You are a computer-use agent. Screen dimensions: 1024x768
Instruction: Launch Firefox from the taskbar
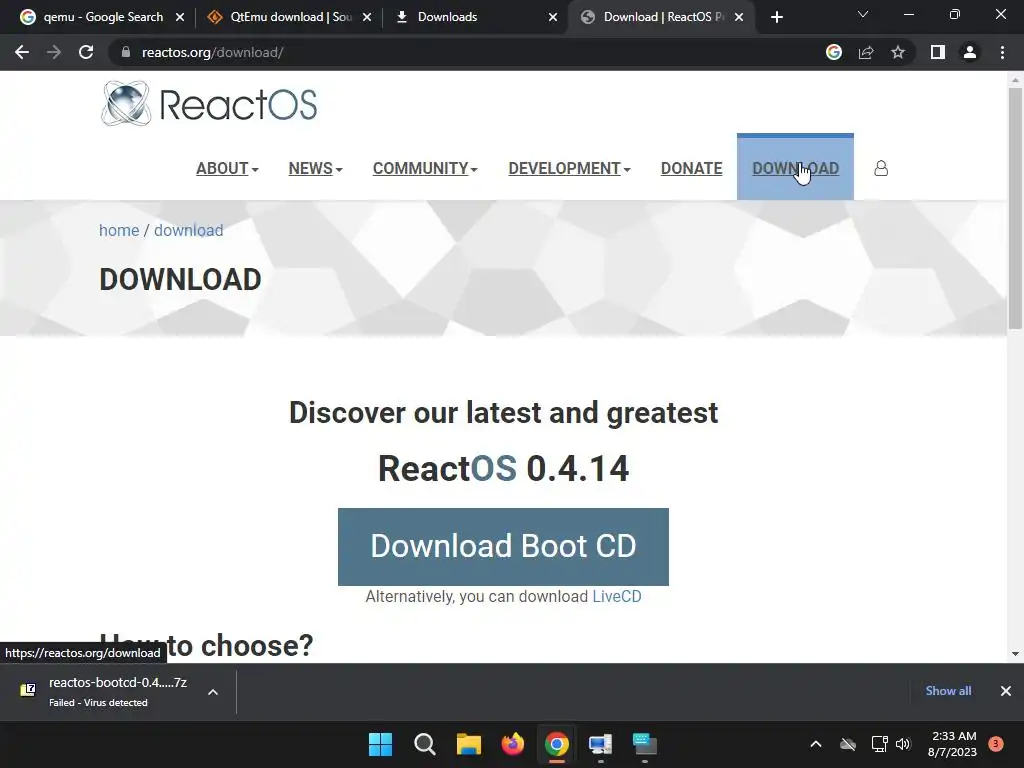tap(513, 744)
